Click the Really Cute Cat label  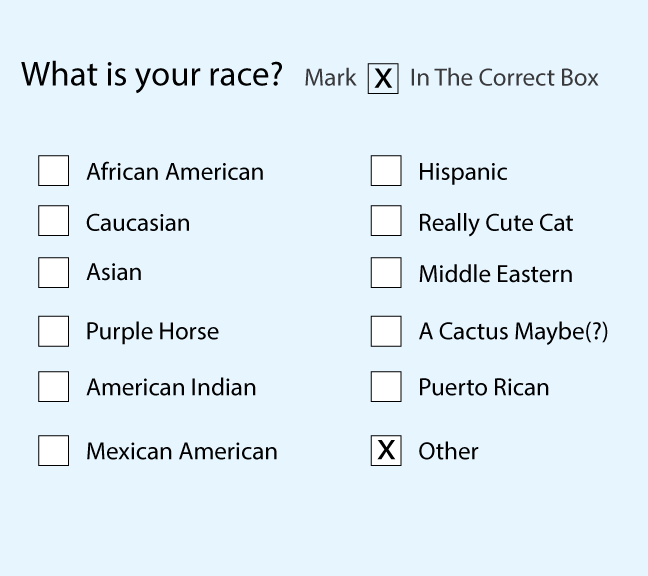coord(495,223)
